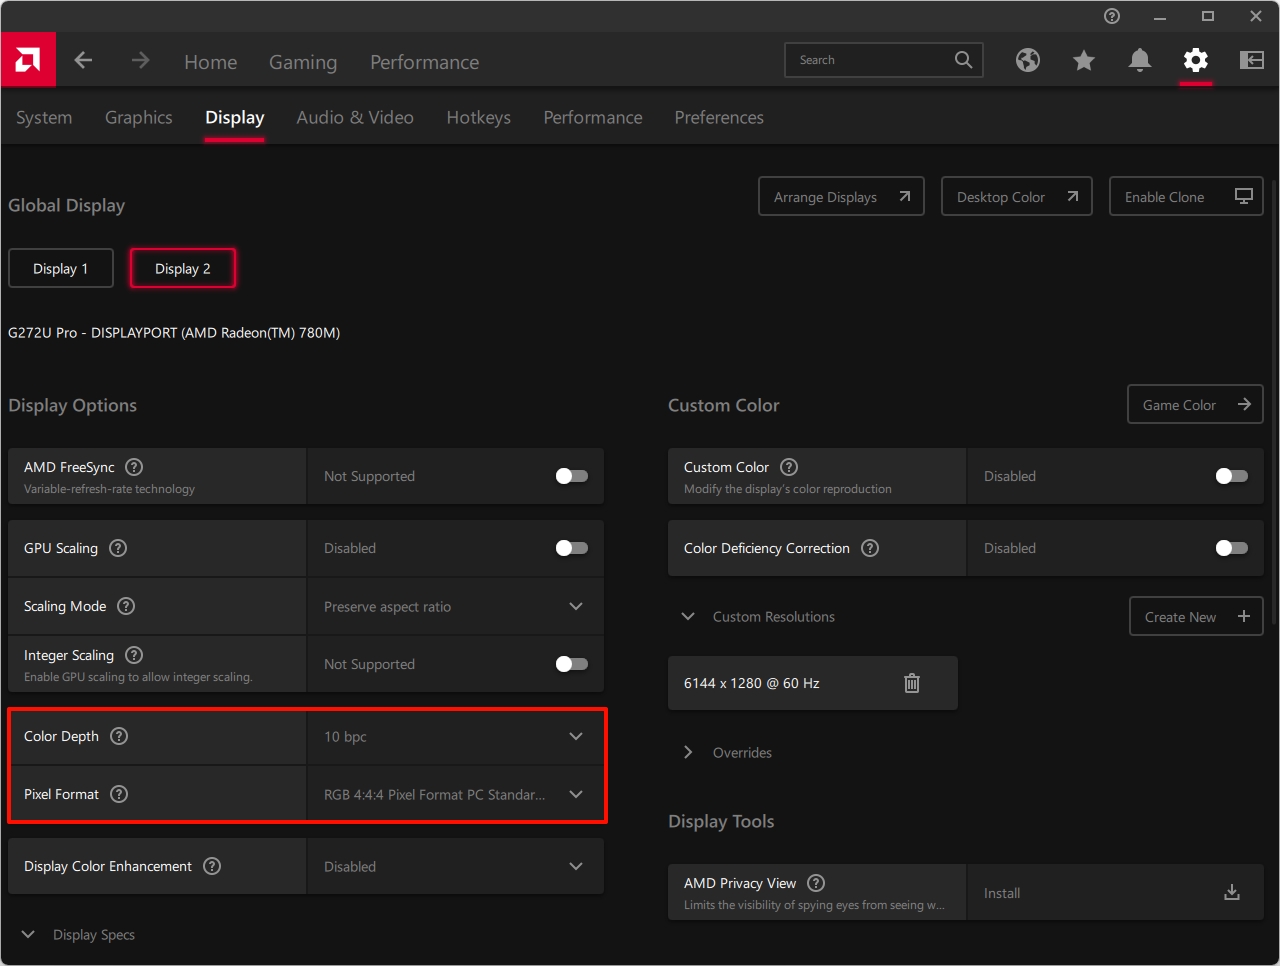
Task: Click the Arrange Displays button
Action: (841, 196)
